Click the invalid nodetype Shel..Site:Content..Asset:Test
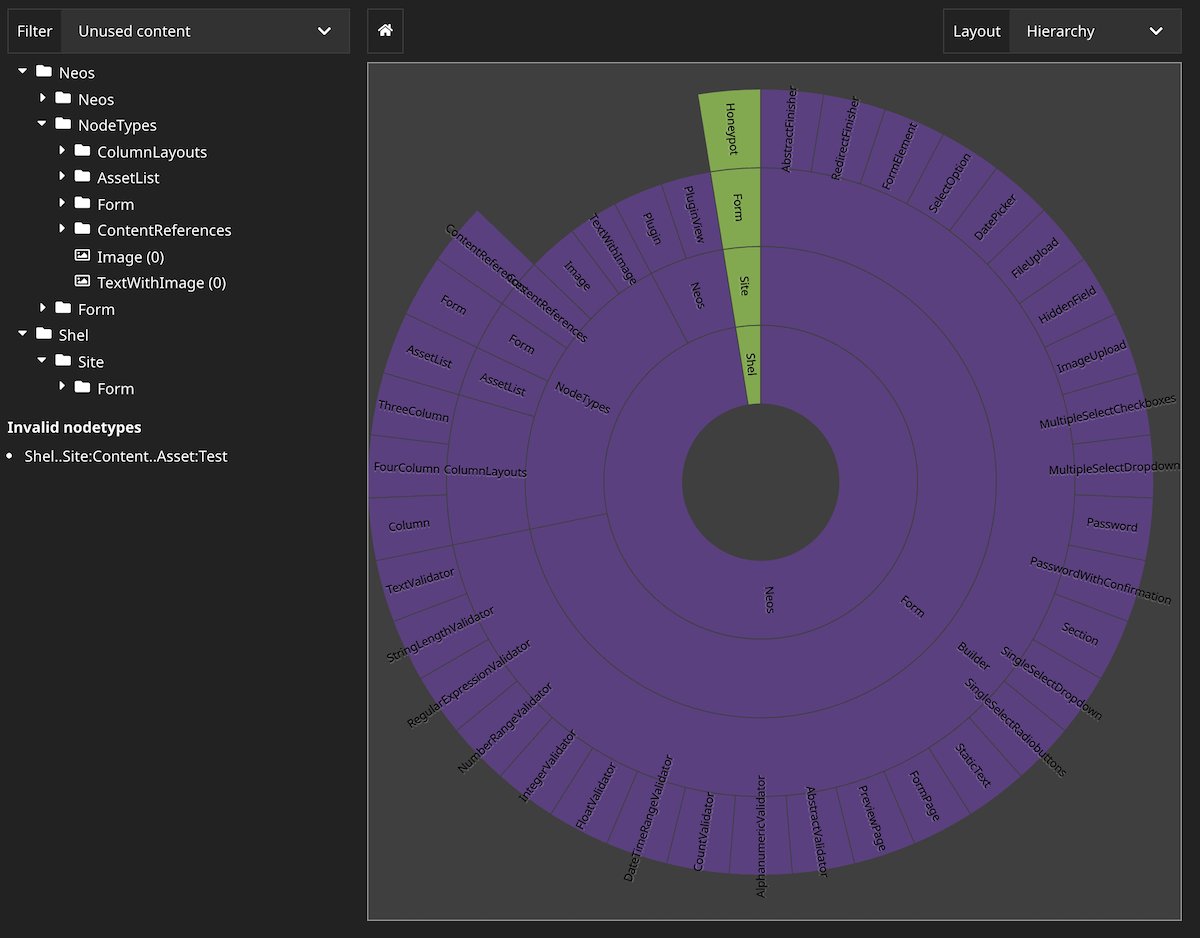The width and height of the screenshot is (1200, 938). pyautogui.click(x=126, y=456)
